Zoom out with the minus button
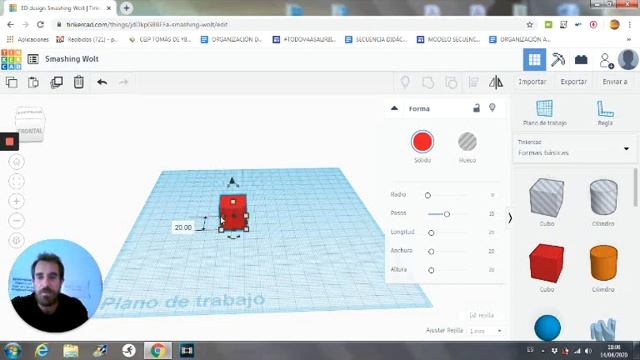This screenshot has height=360, width=640. 17,220
